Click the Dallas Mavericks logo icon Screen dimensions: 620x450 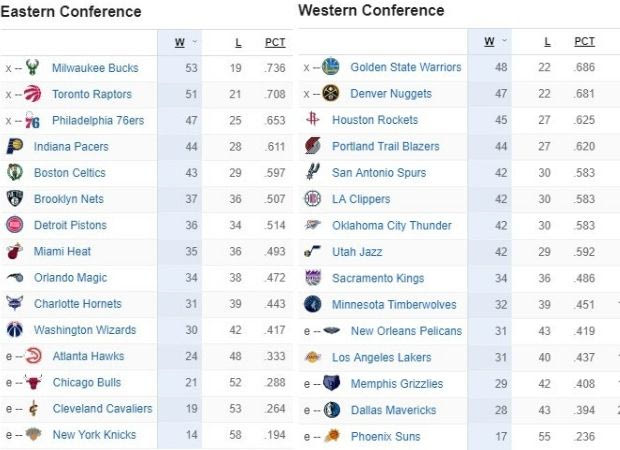[331, 410]
